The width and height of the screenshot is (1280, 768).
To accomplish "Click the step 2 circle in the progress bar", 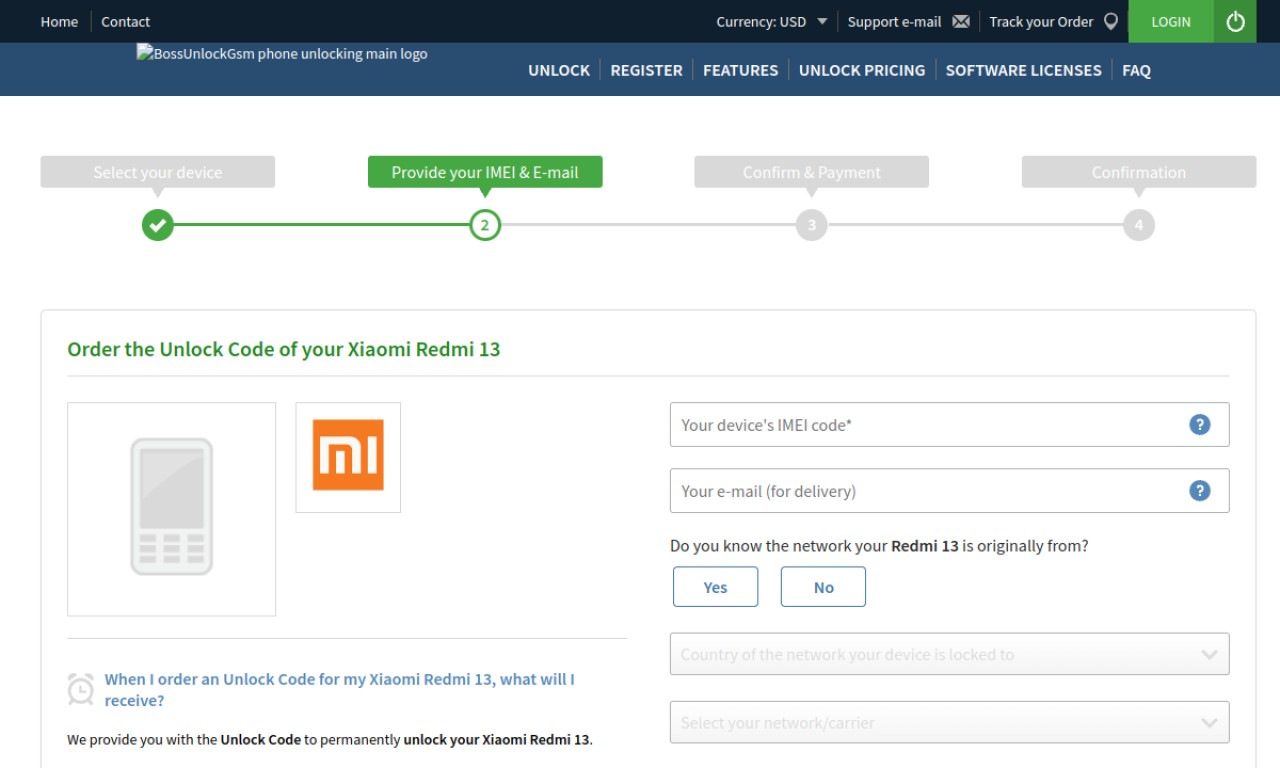I will (485, 225).
